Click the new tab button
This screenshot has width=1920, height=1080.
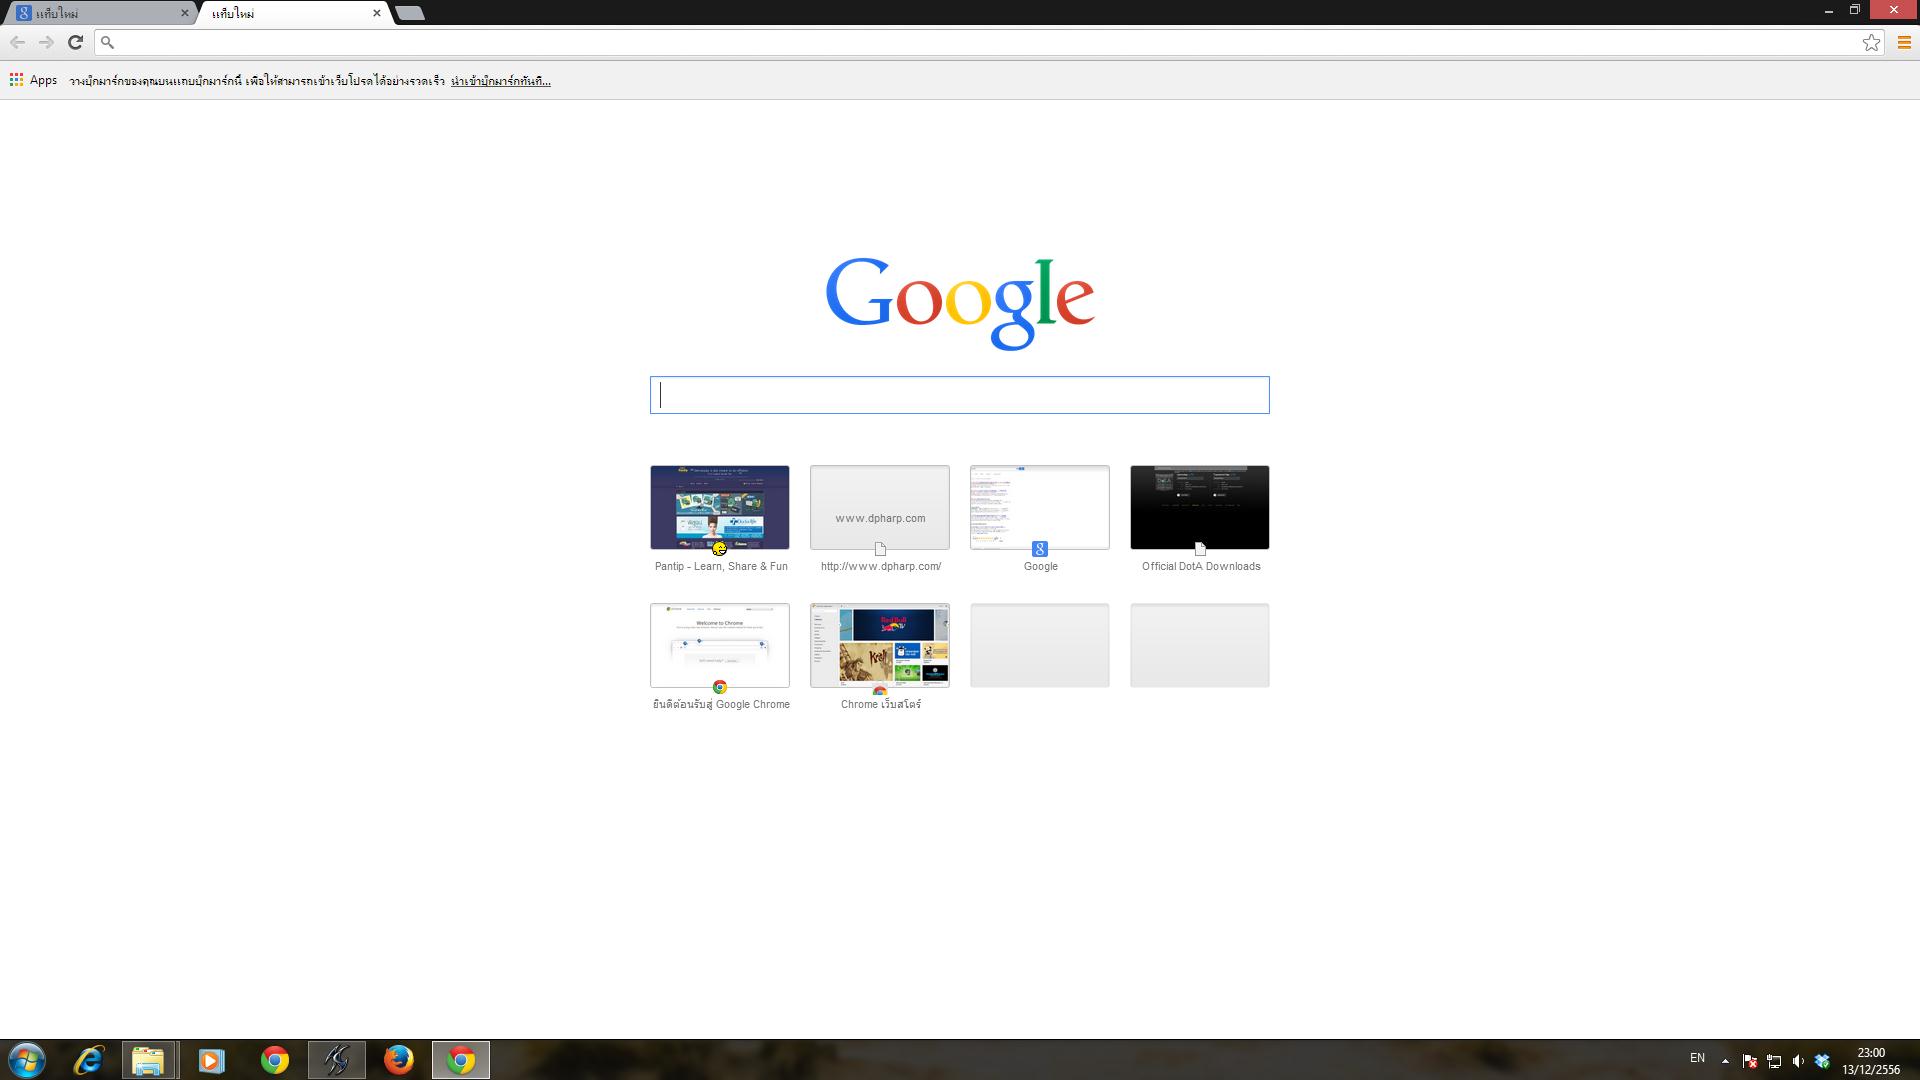(409, 13)
